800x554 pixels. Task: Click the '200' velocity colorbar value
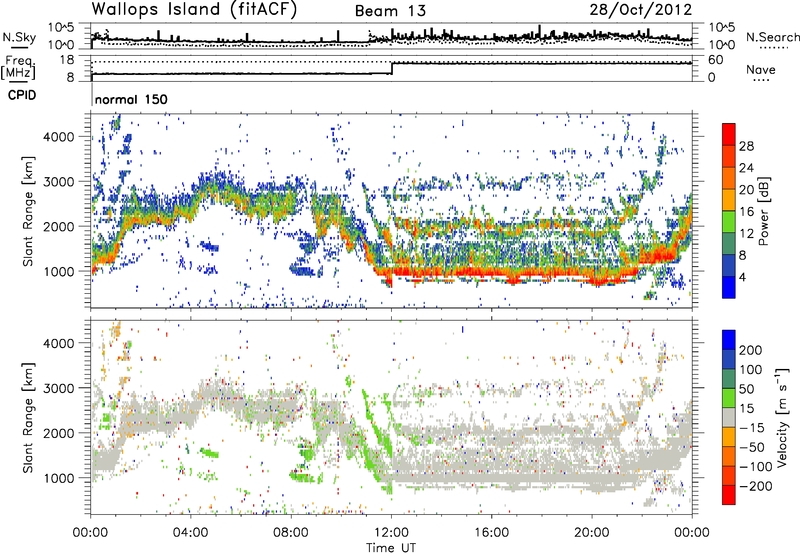pos(751,350)
